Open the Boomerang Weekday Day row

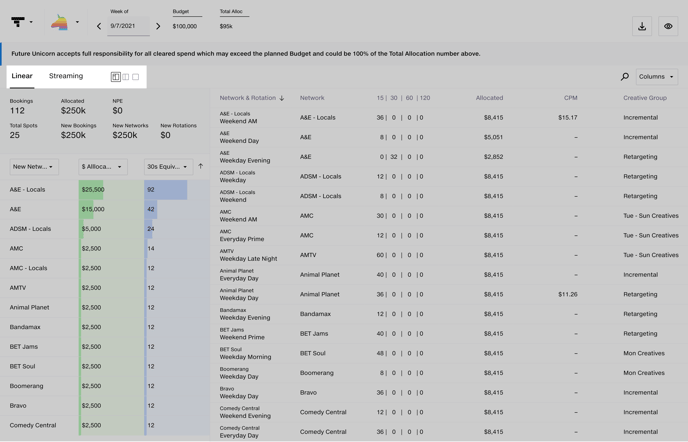(449, 373)
